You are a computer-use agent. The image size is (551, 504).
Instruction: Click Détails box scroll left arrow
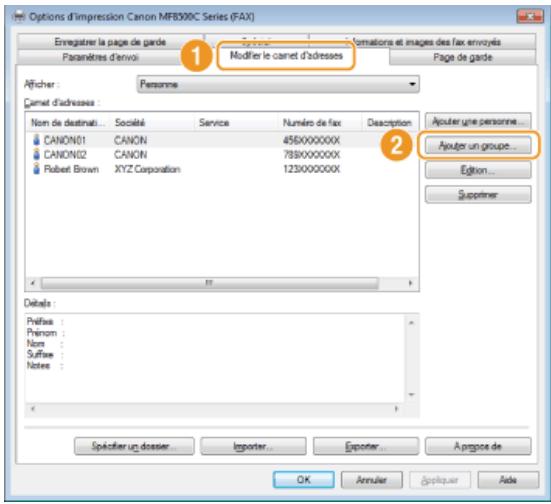pos(33,409)
